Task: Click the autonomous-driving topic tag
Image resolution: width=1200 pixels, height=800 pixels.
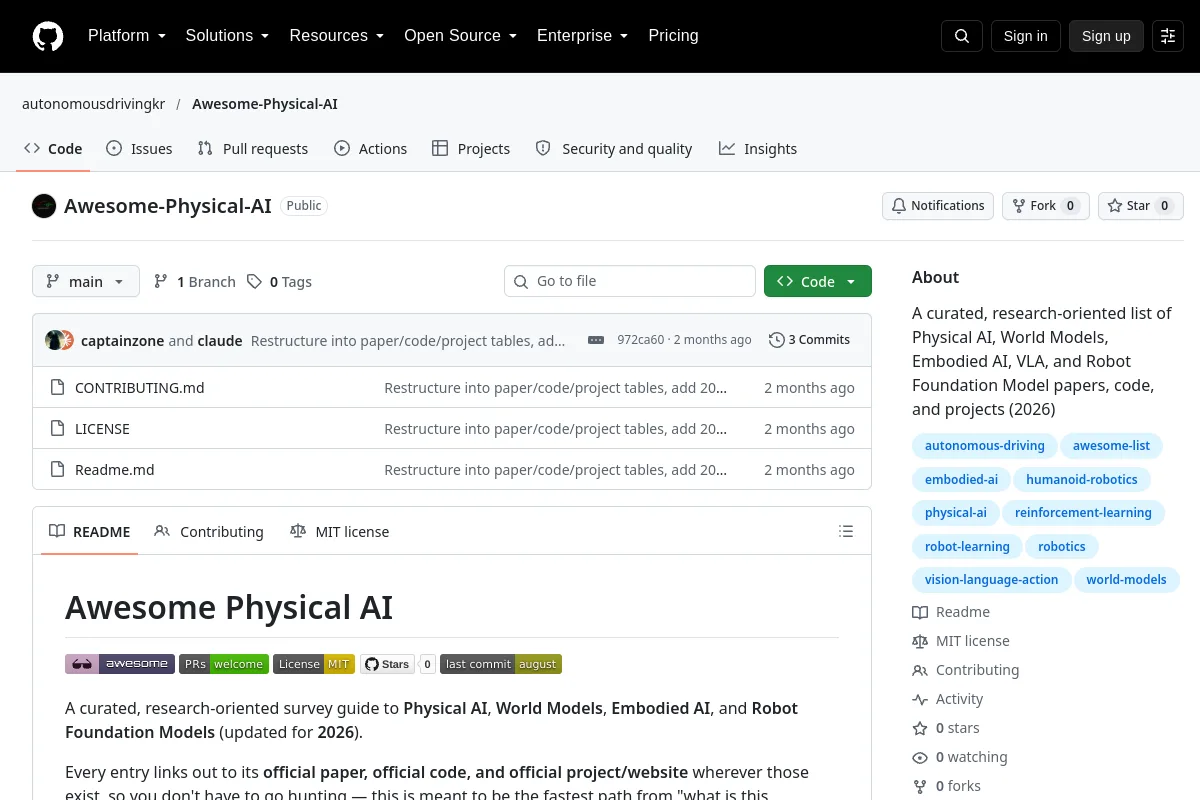Action: click(x=985, y=446)
